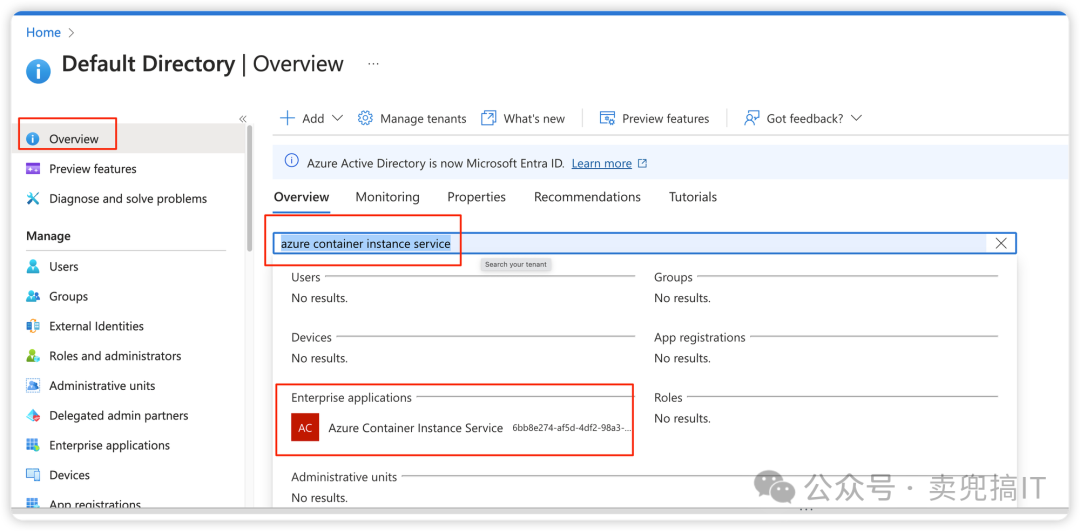
Task: Click the Manage section heading
Action: pos(48,236)
